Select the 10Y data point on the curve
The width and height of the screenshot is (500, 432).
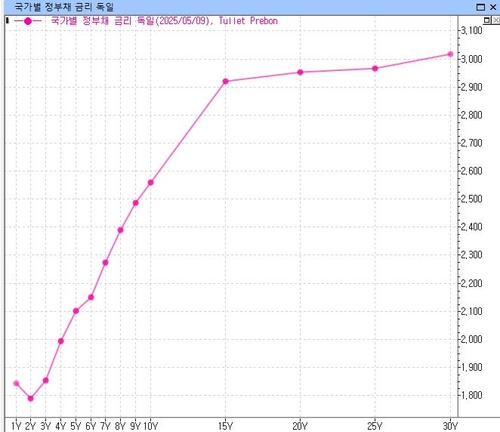tap(151, 182)
